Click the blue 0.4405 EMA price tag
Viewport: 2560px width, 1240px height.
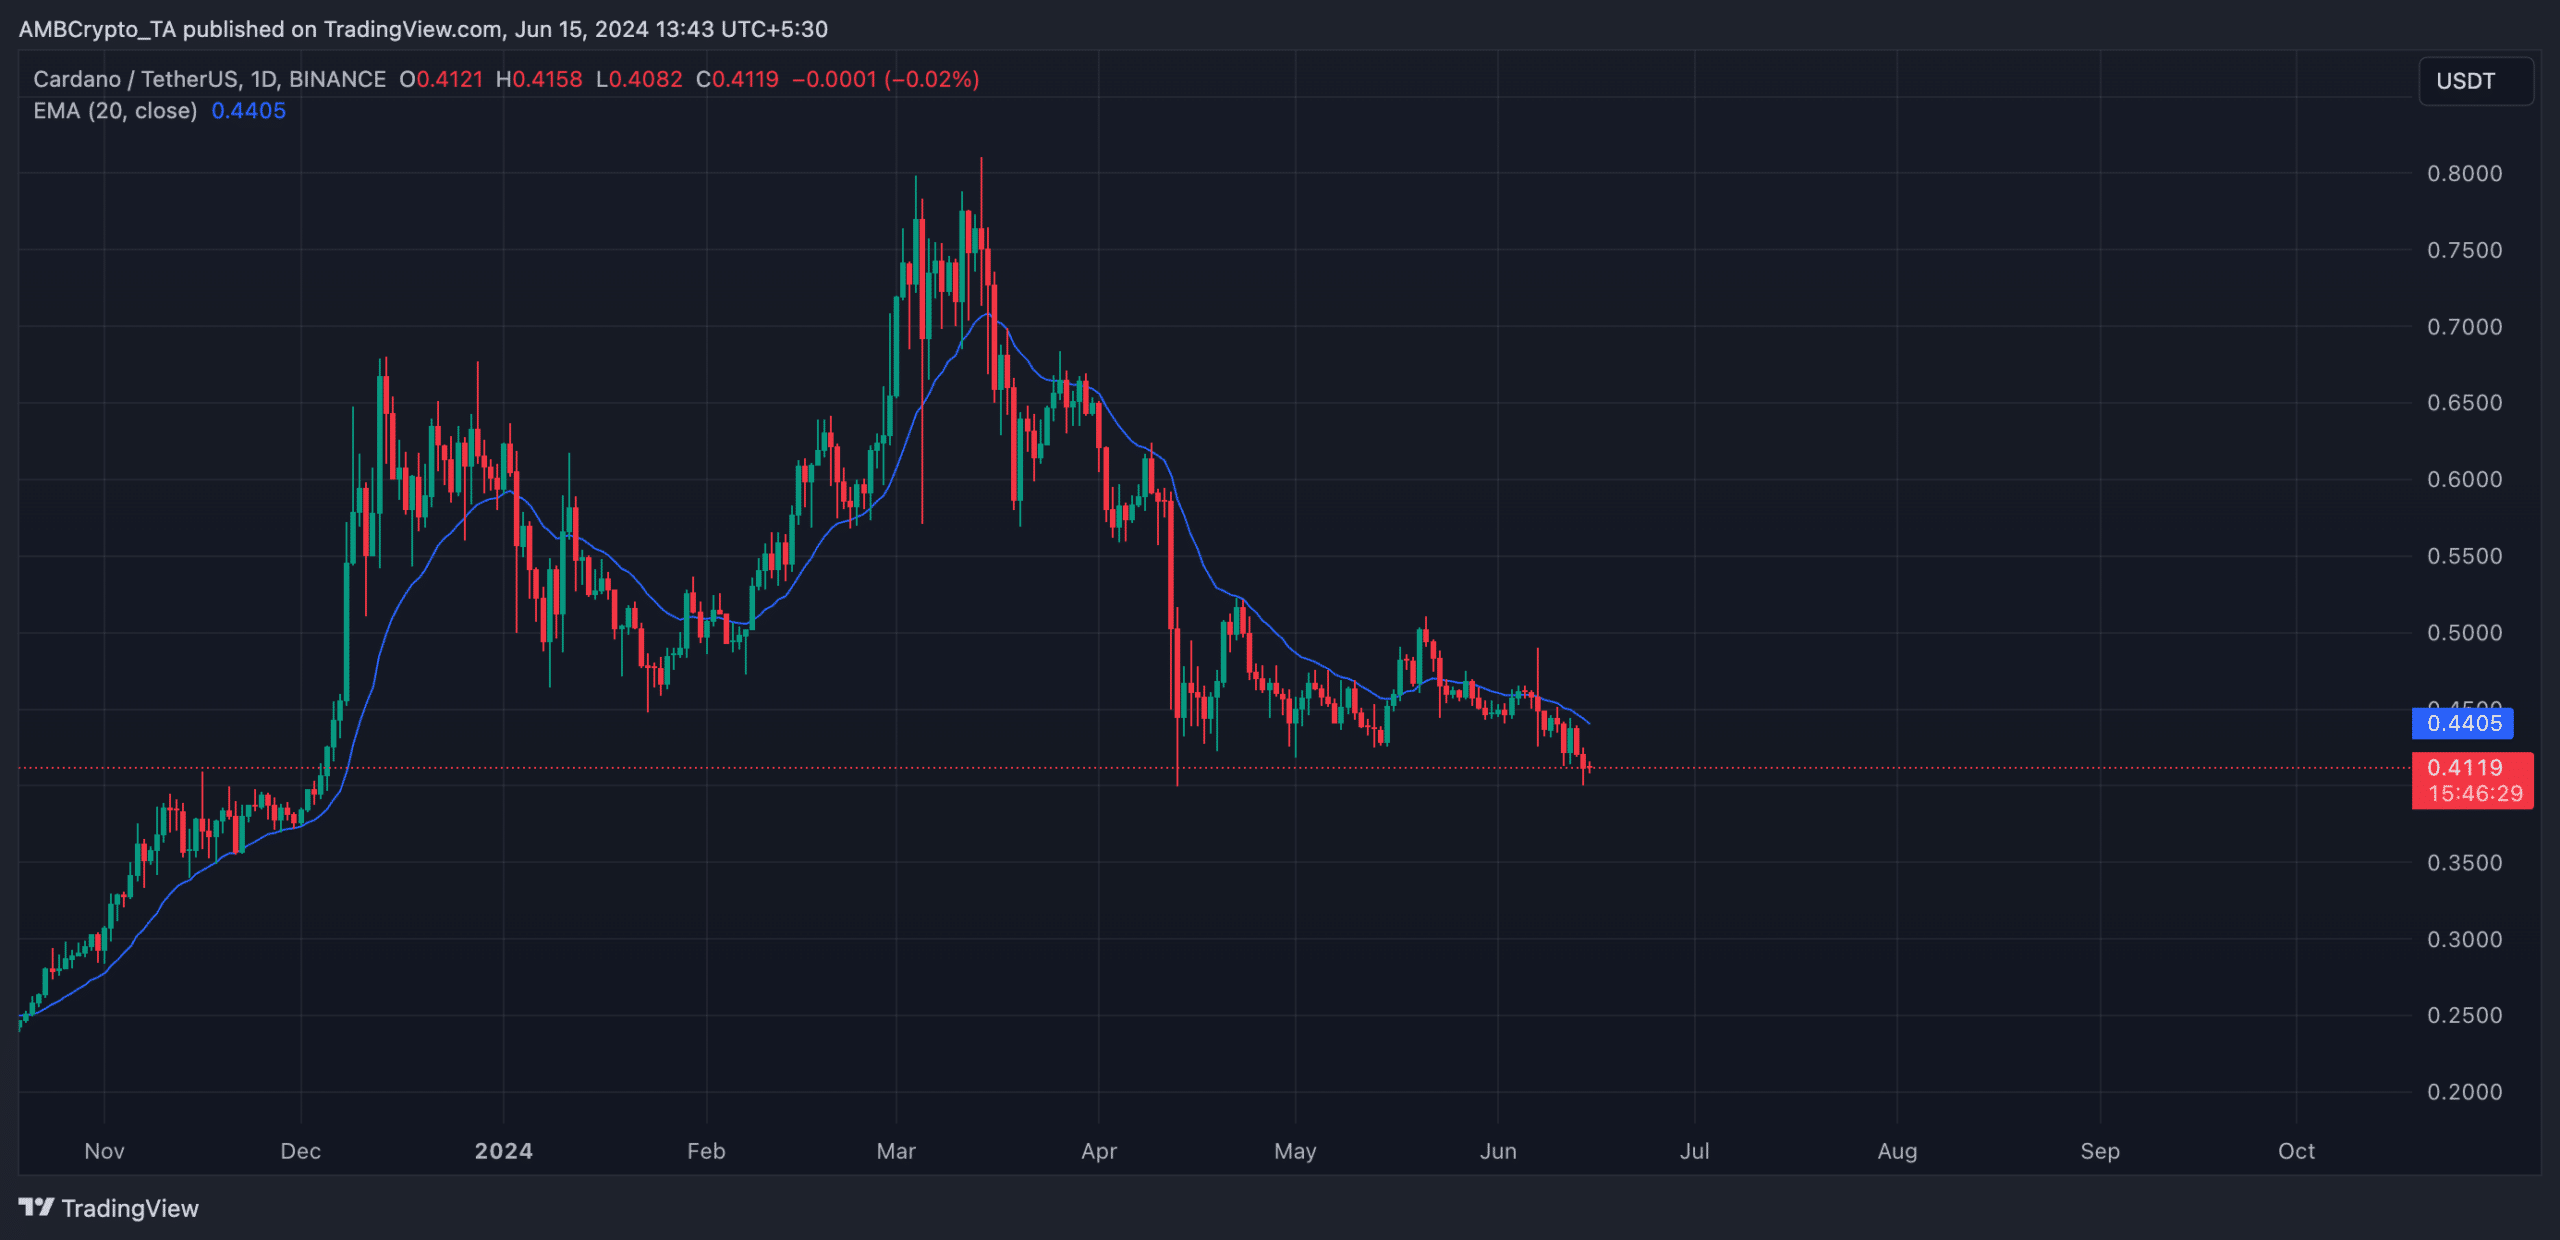tap(2463, 723)
